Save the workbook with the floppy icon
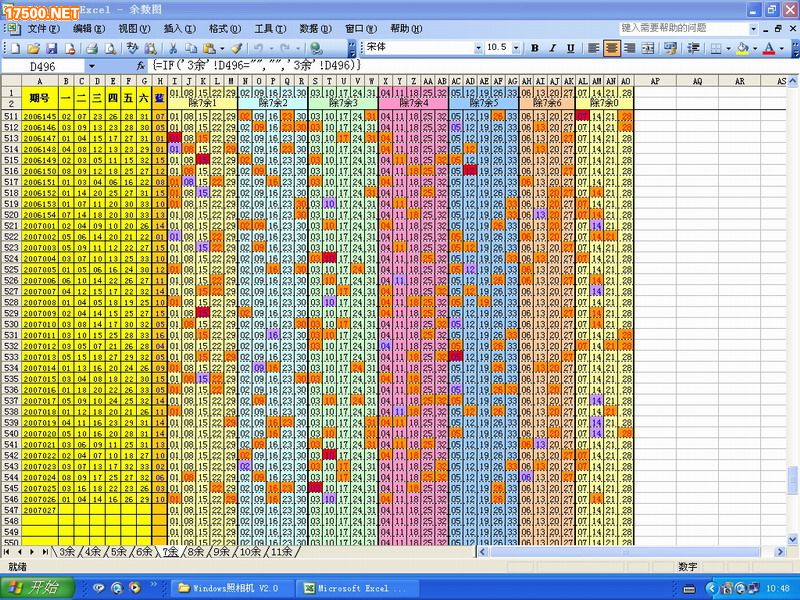 [x=52, y=48]
